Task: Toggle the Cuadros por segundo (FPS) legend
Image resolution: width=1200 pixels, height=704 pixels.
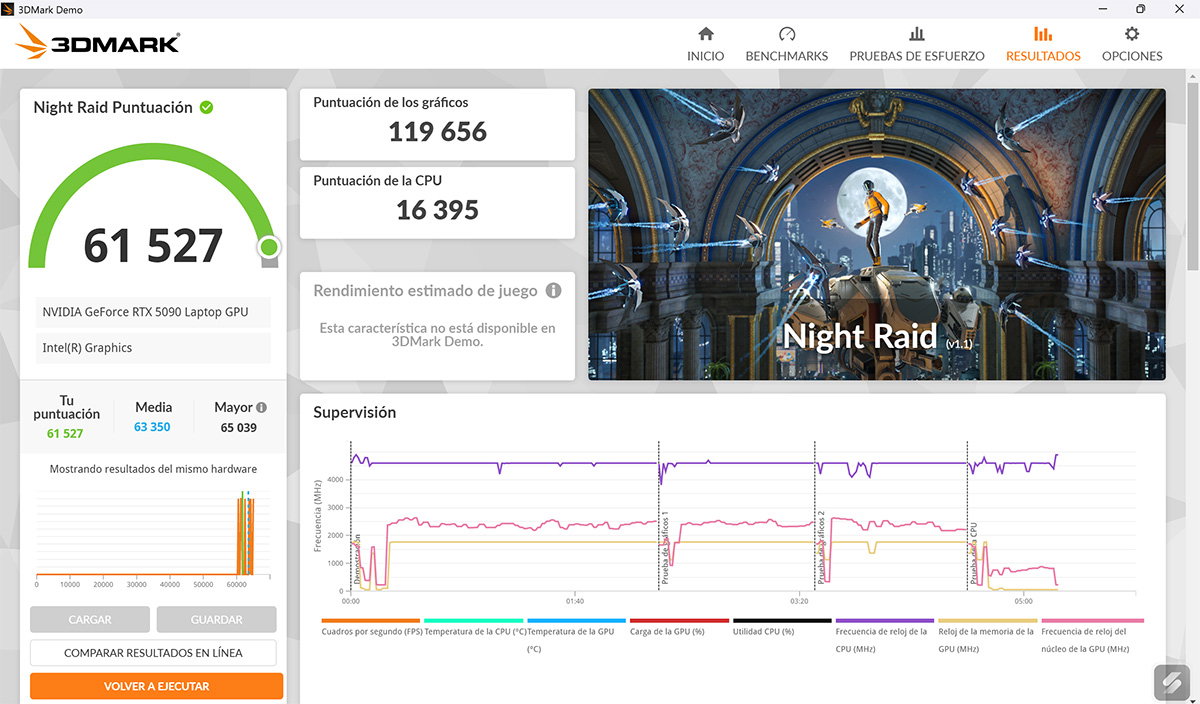Action: pyautogui.click(x=371, y=630)
